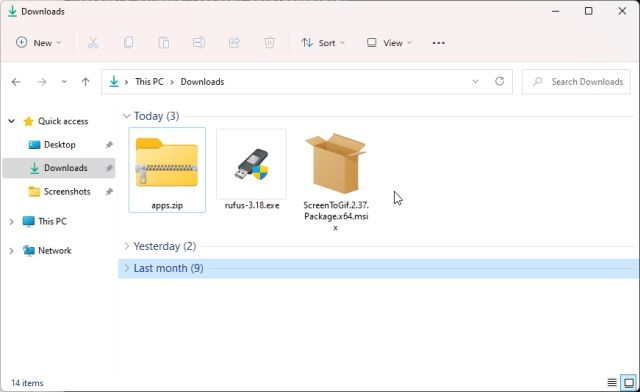Image resolution: width=640 pixels, height=392 pixels.
Task: Click pin icon next to sidebar Downloads
Action: point(109,168)
